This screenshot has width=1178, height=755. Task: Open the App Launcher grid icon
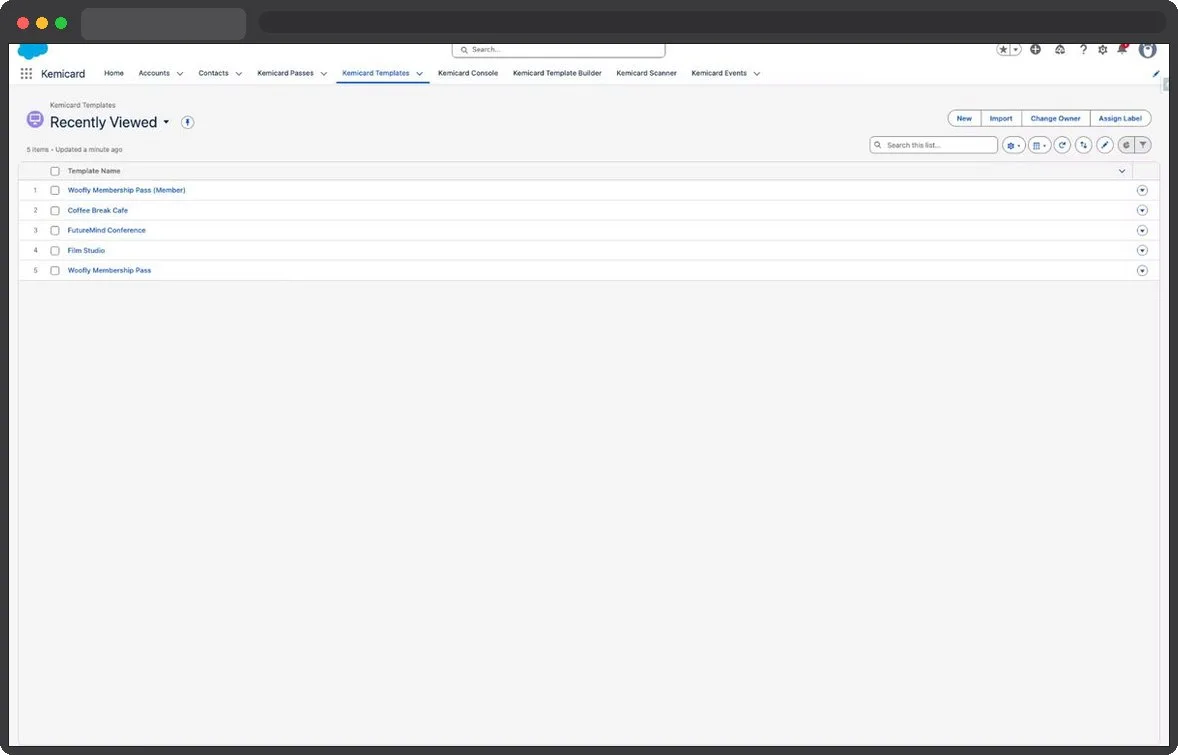pyautogui.click(x=26, y=74)
